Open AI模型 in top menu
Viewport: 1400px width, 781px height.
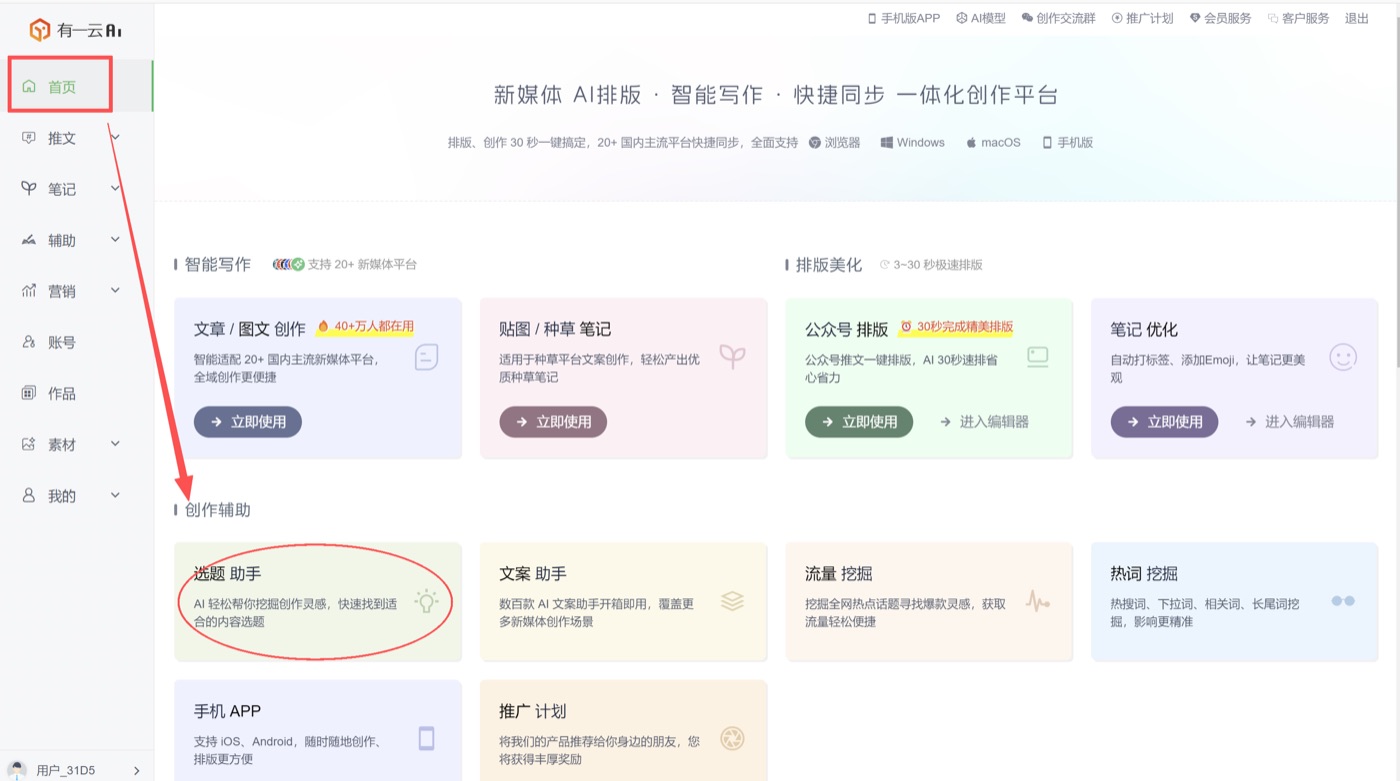(981, 18)
